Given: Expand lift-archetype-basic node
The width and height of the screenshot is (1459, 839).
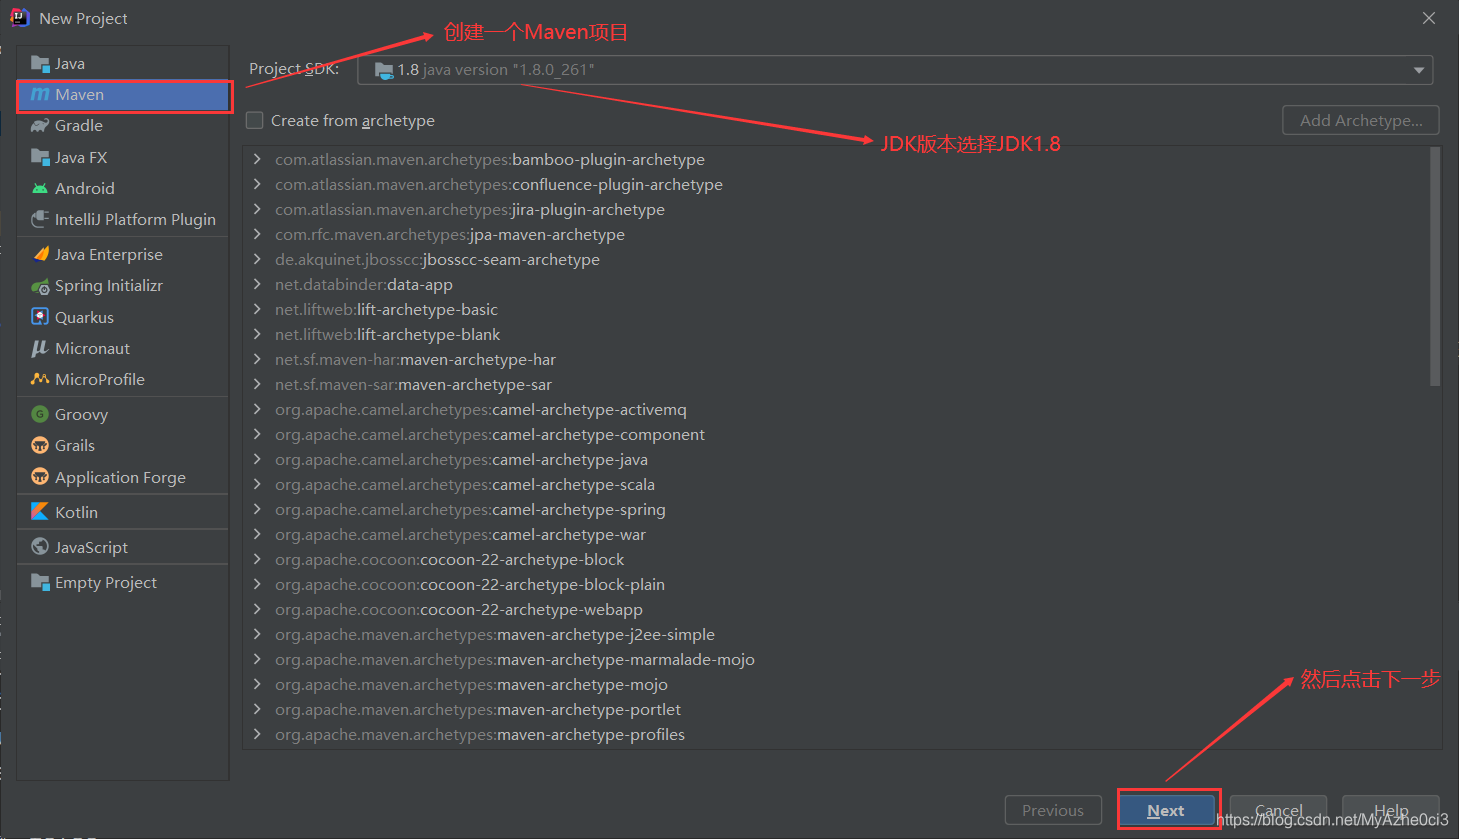Looking at the screenshot, I should 257,309.
